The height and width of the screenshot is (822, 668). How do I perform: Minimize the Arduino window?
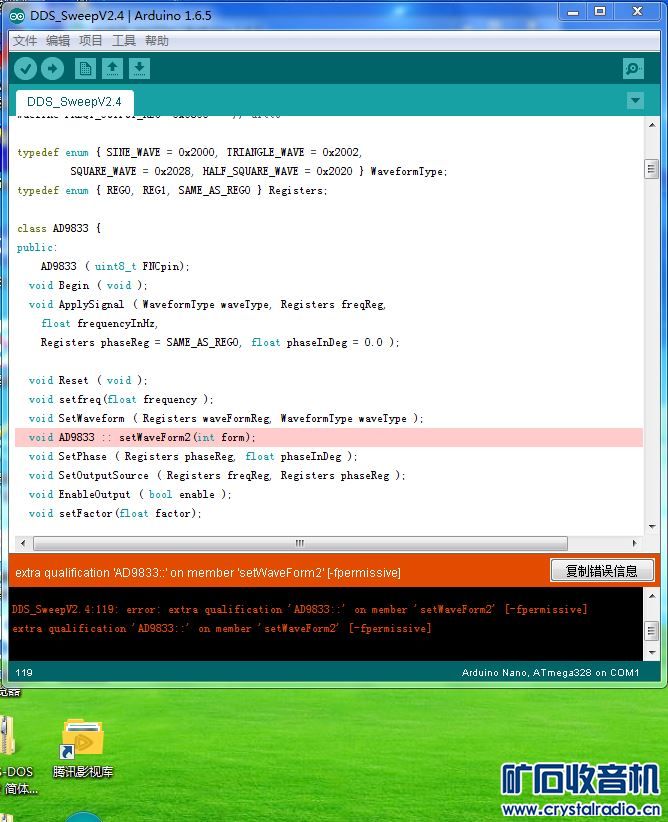[573, 12]
